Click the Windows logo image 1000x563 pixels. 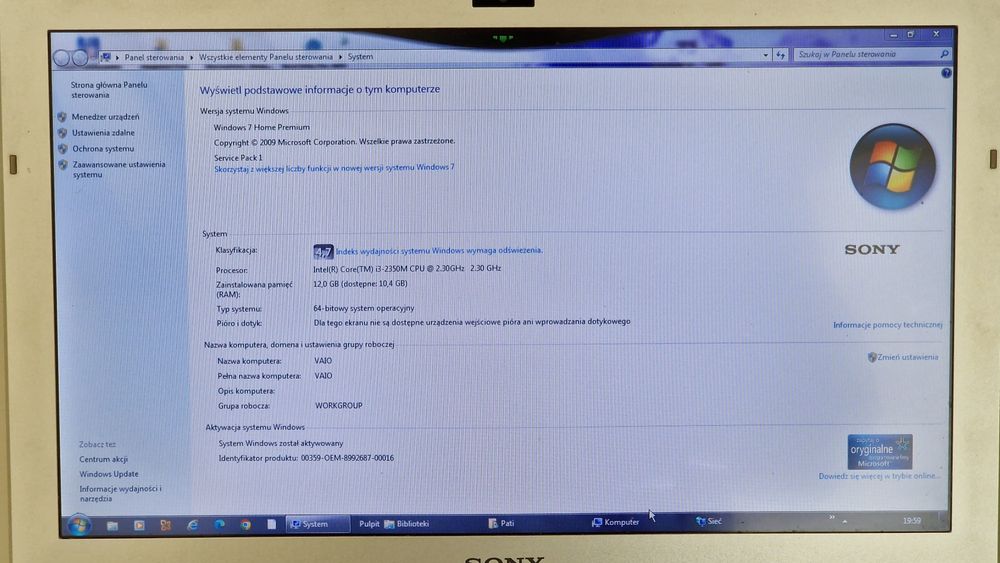point(892,166)
